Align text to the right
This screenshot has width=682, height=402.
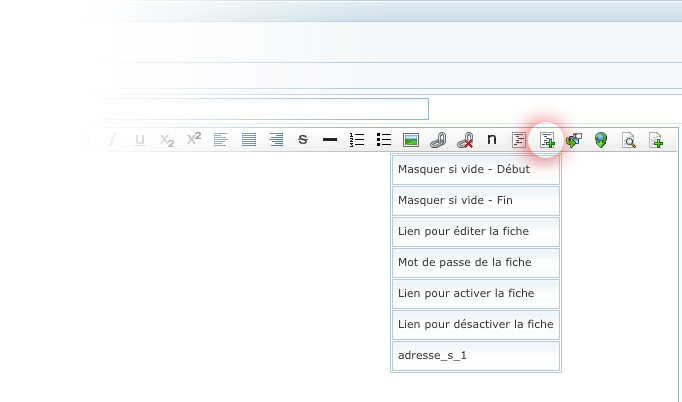pyautogui.click(x=276, y=140)
